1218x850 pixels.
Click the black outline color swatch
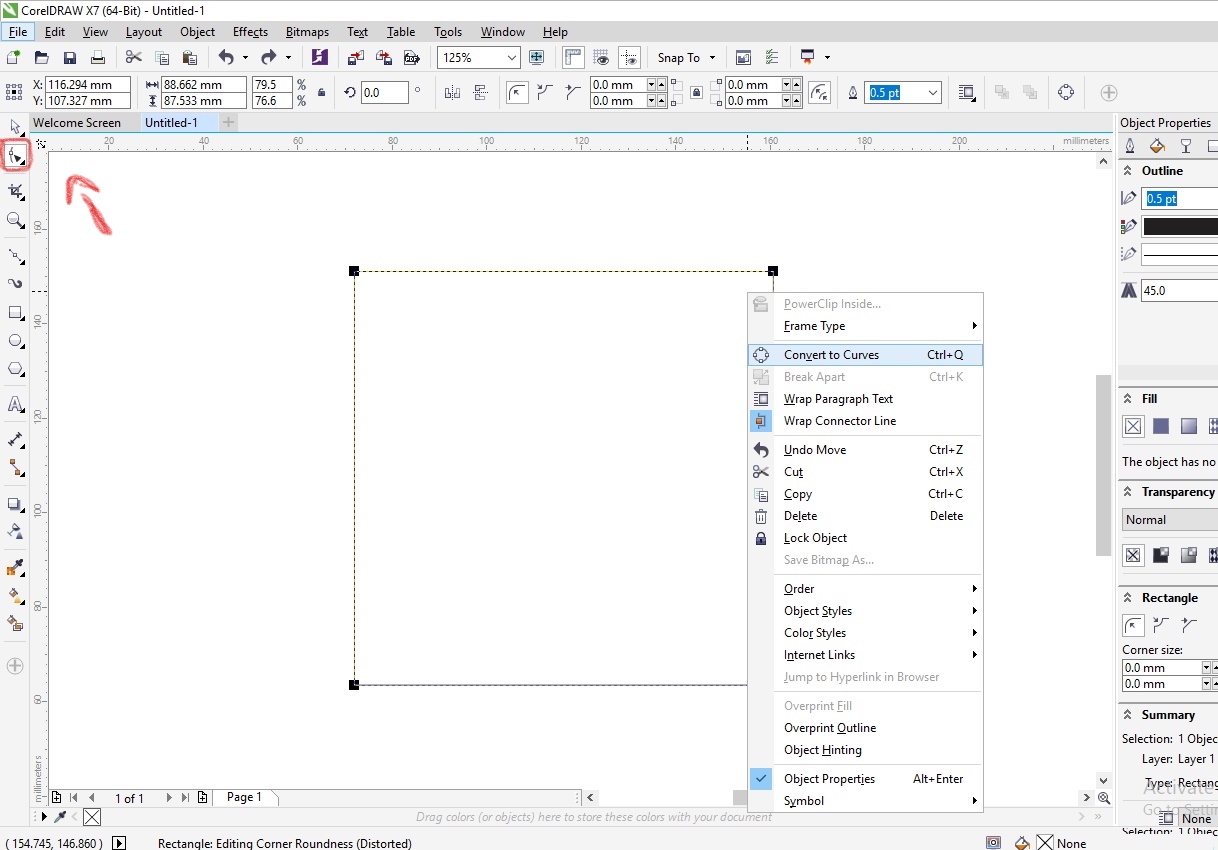tap(1180, 227)
